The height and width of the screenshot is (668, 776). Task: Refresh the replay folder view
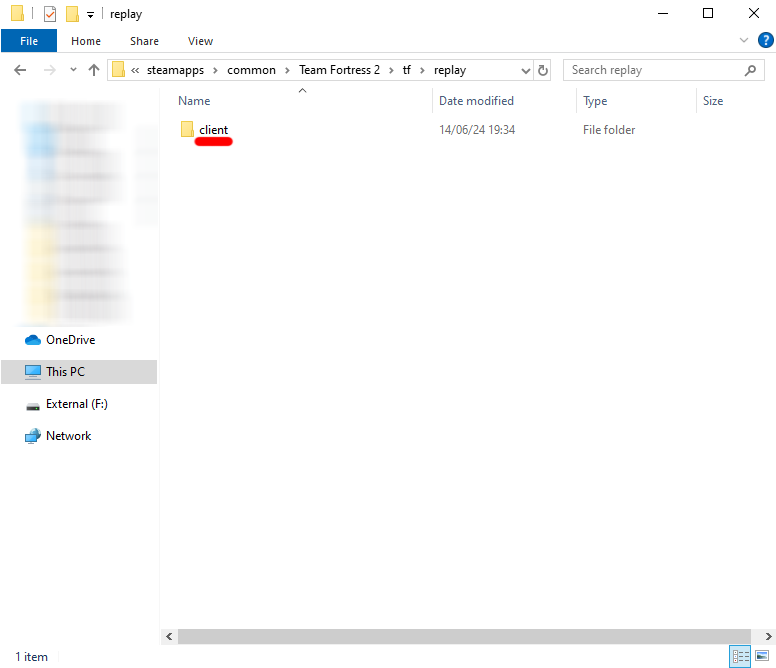coord(543,70)
